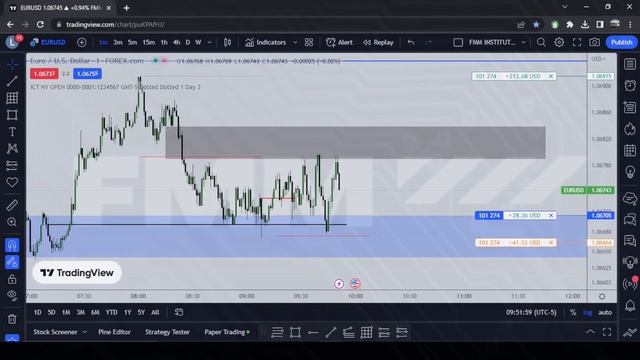
Task: Toggle lock all drawings
Action: click(12, 279)
